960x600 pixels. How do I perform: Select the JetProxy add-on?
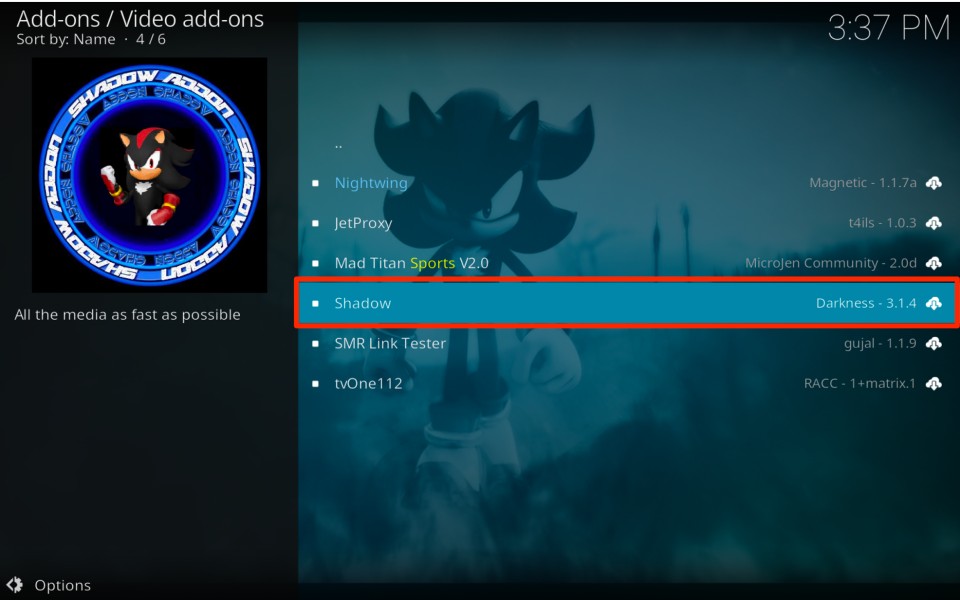(626, 223)
